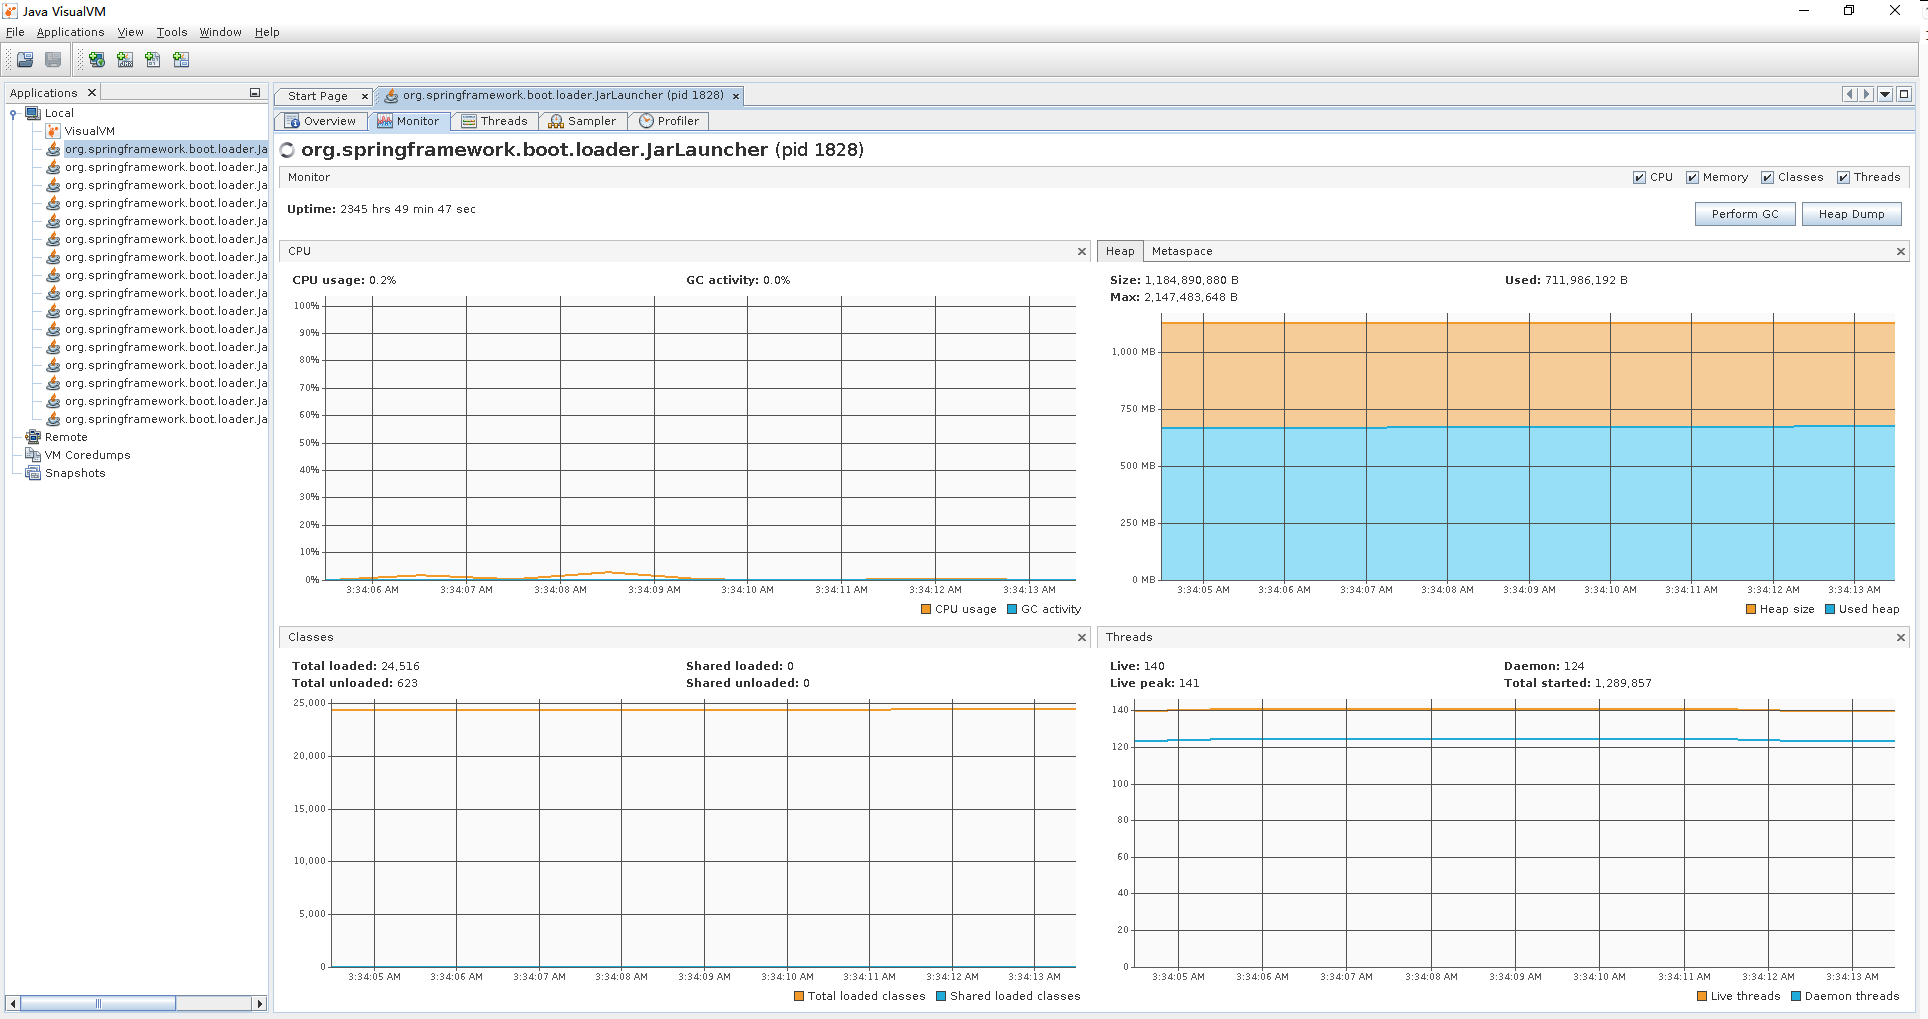1928x1019 pixels.
Task: Switch to the Start Page tab
Action: tap(317, 96)
